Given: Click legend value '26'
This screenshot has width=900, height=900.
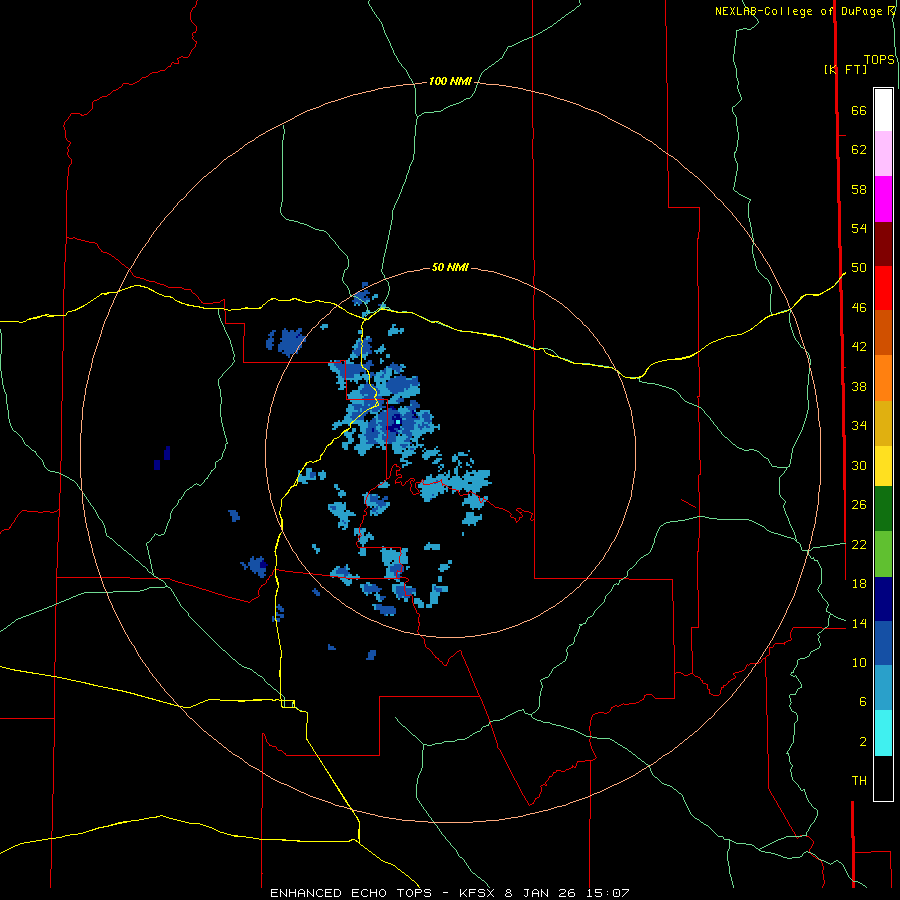Looking at the screenshot, I should click(859, 505).
